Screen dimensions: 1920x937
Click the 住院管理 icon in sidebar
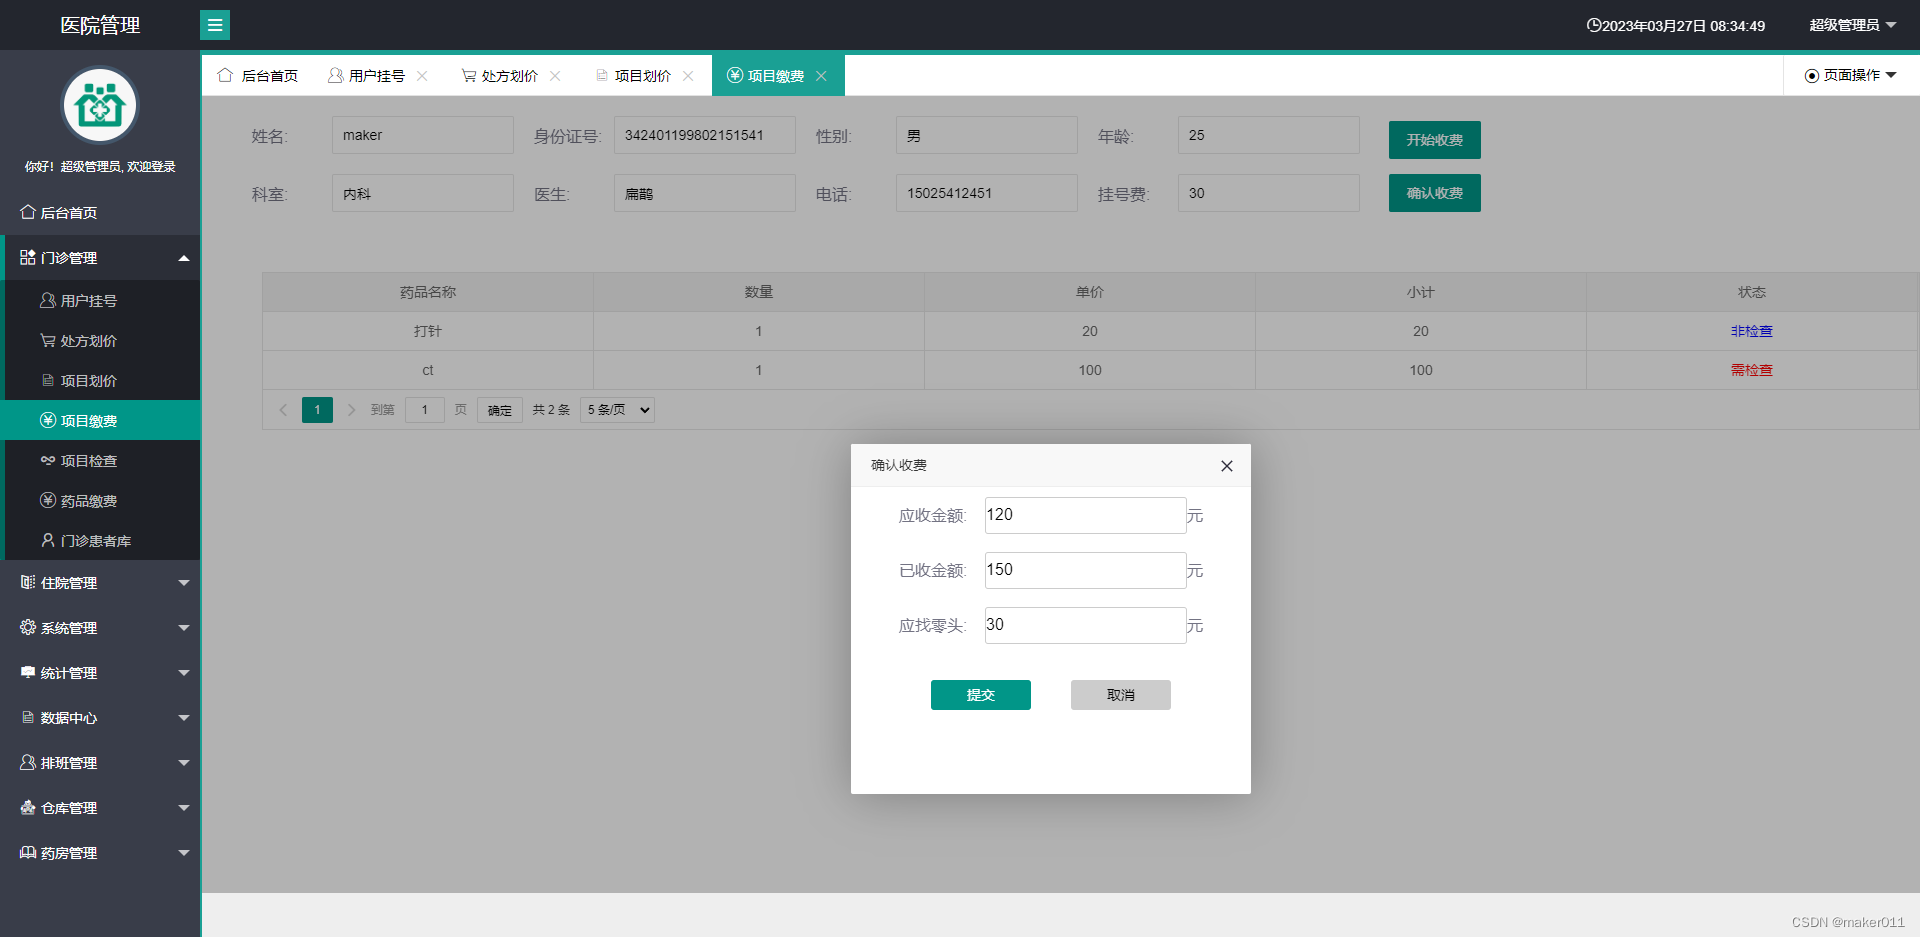tap(28, 582)
